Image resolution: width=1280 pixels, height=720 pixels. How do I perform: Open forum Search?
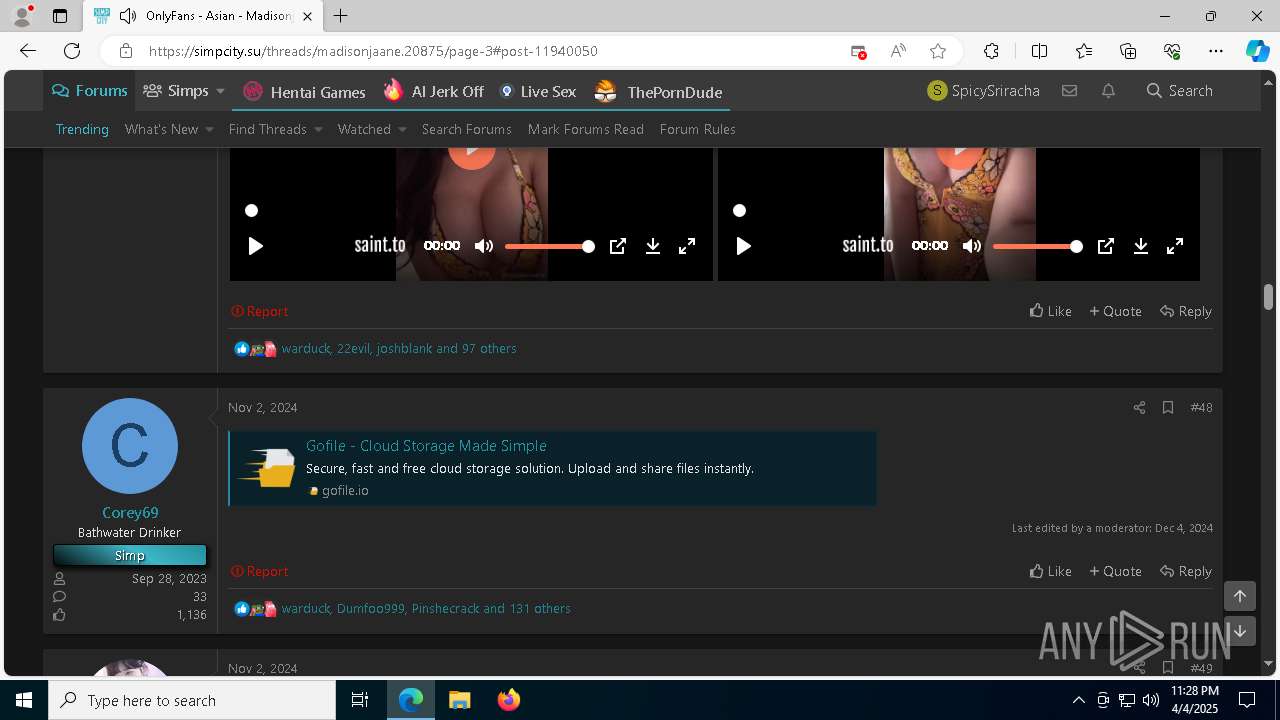(x=1180, y=91)
